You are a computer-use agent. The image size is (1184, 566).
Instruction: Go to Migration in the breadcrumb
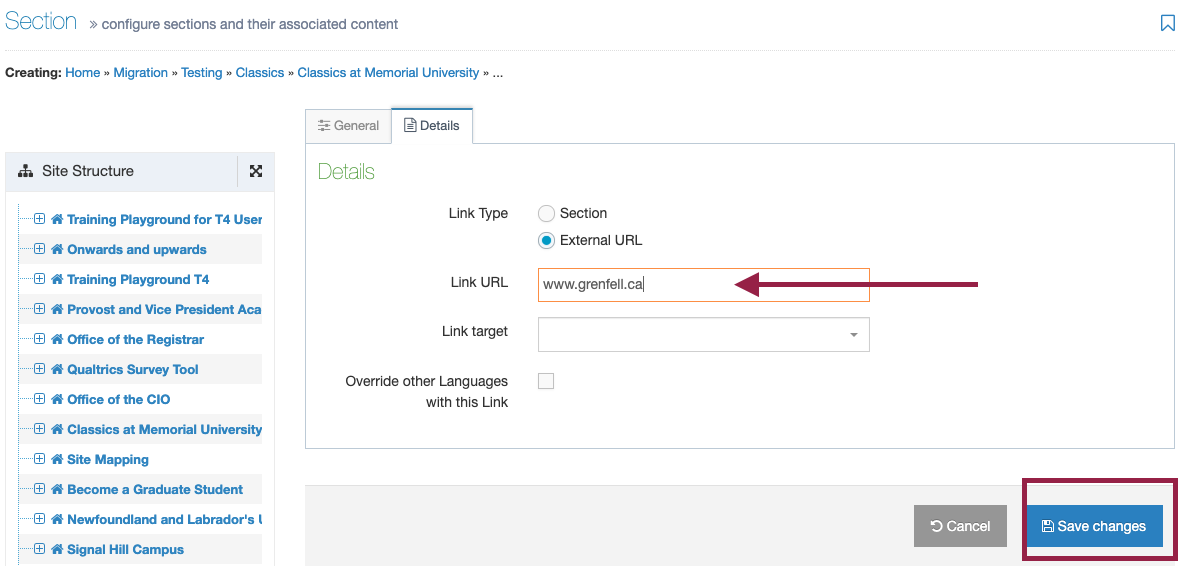coord(140,72)
